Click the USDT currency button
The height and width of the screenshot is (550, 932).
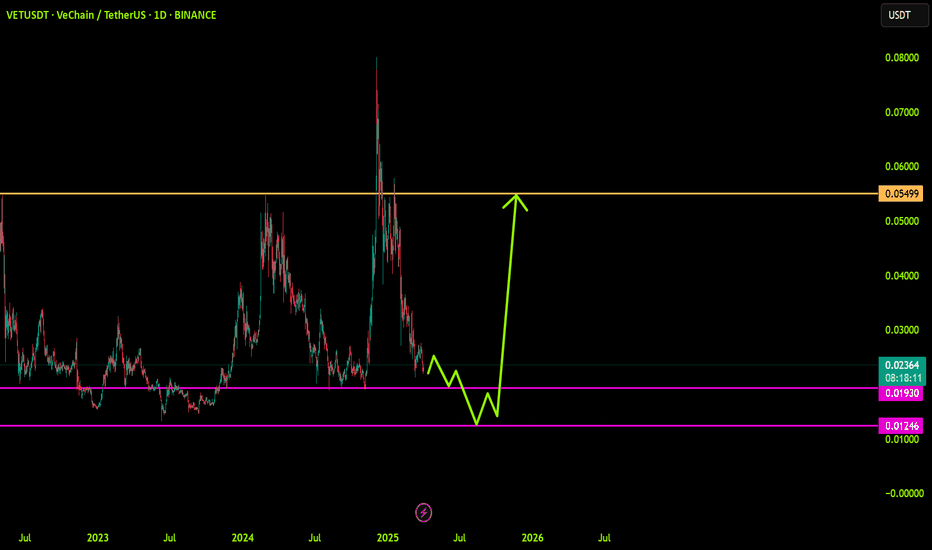[x=904, y=15]
